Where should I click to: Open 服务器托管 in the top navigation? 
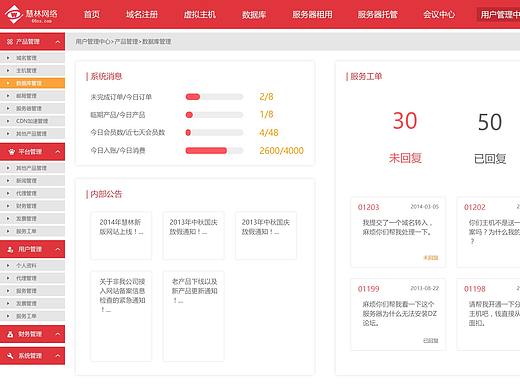click(x=377, y=14)
